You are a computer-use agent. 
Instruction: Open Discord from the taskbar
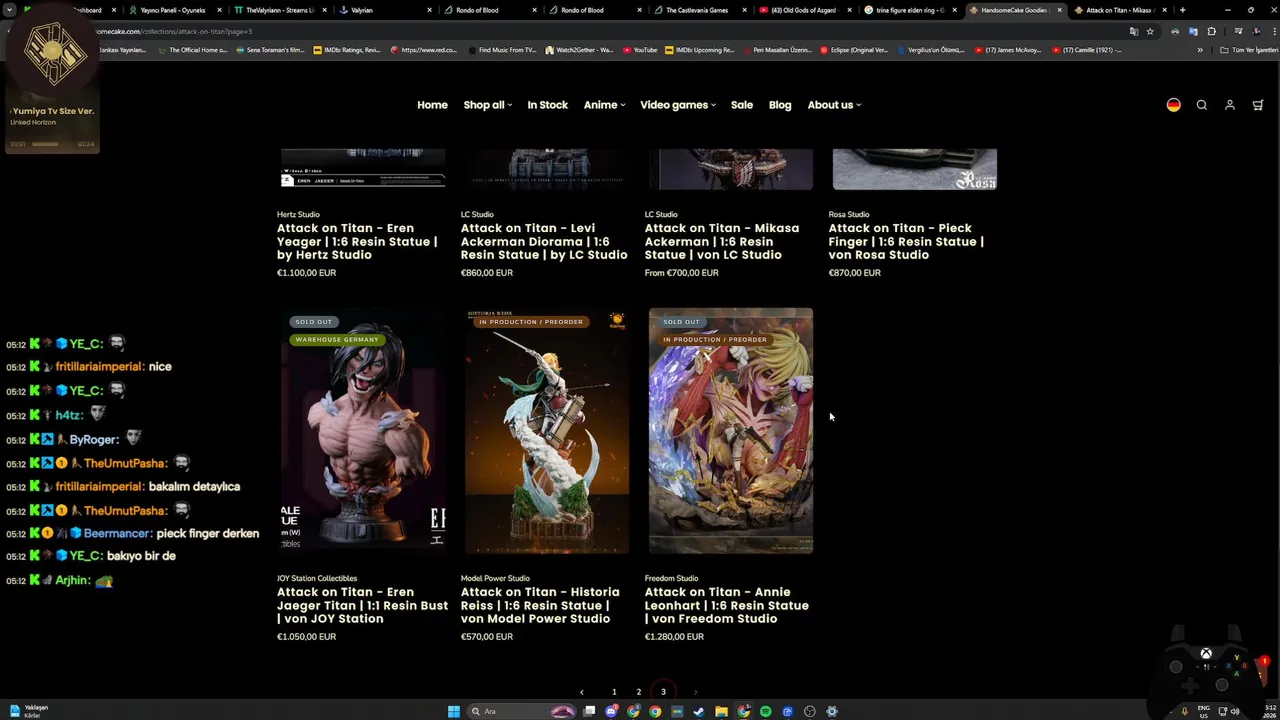(x=611, y=711)
